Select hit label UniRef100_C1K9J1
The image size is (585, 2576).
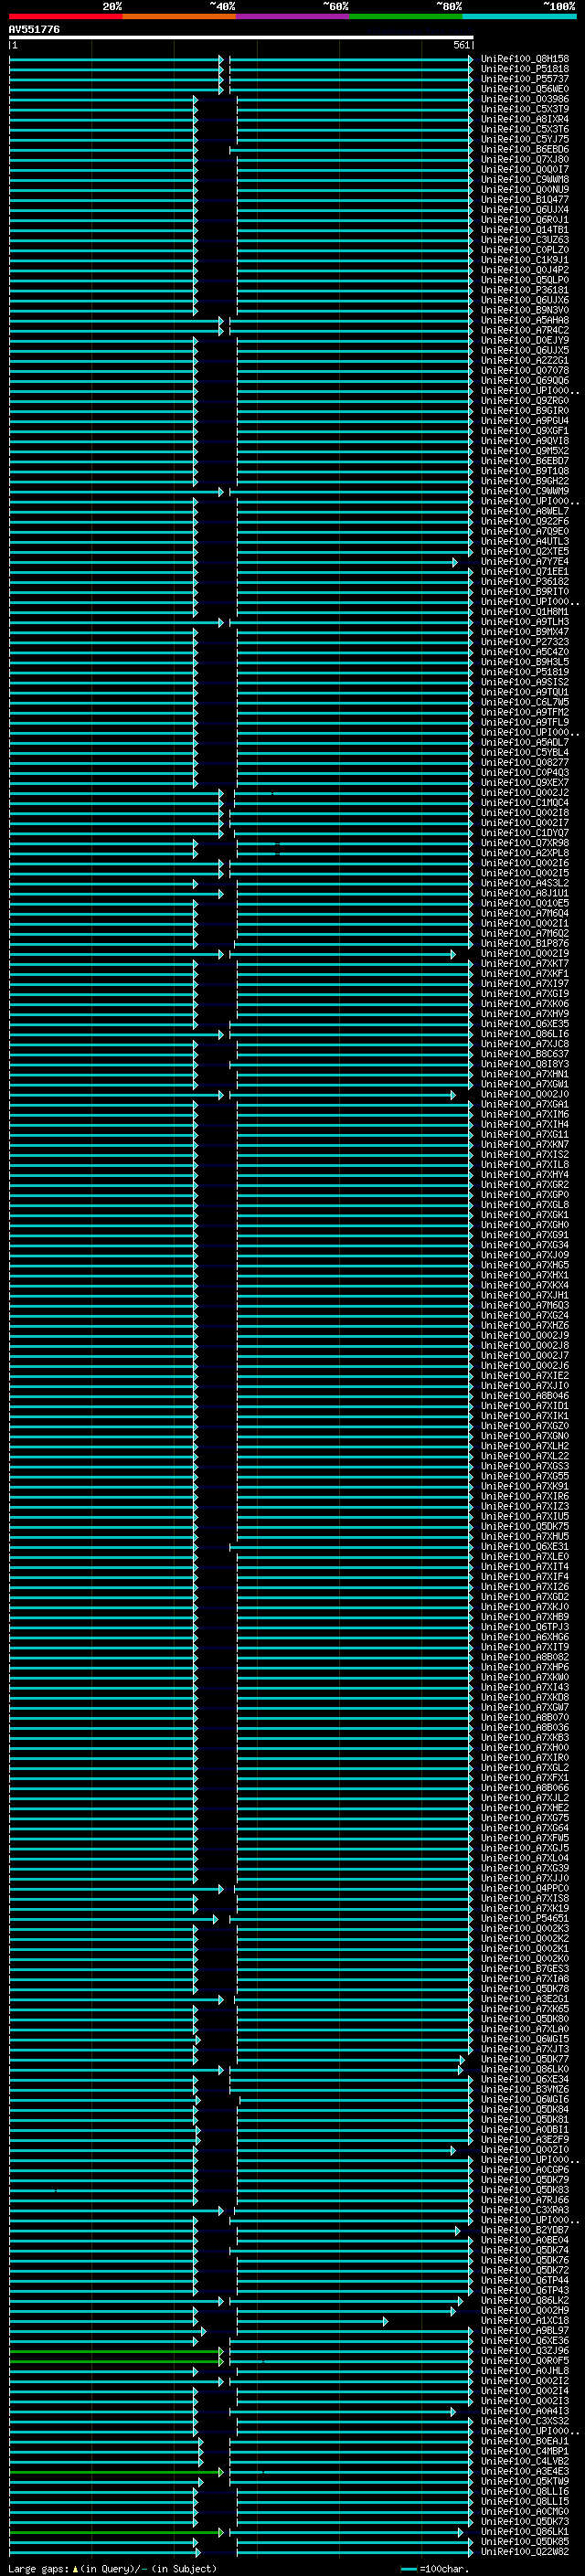[525, 260]
